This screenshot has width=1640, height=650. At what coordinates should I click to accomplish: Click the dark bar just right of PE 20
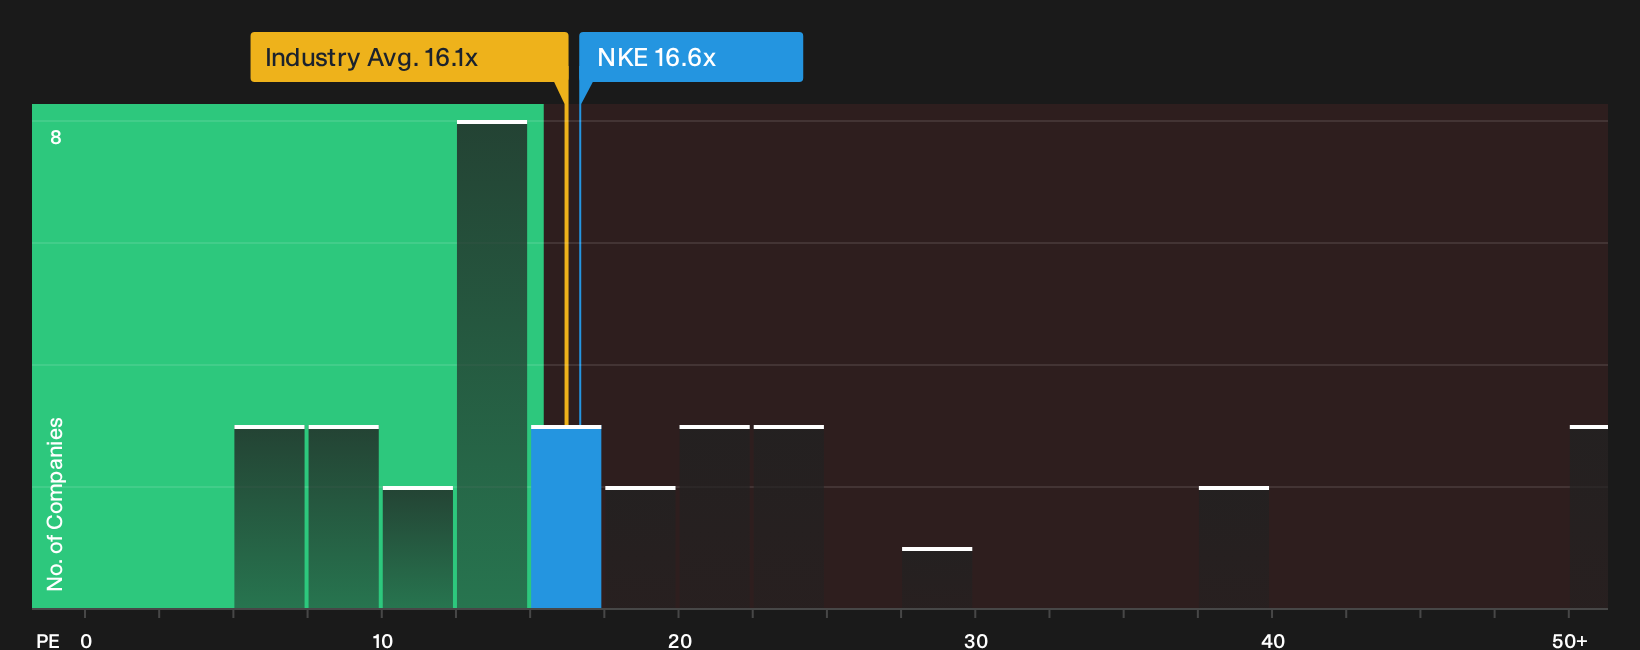pyautogui.click(x=715, y=517)
